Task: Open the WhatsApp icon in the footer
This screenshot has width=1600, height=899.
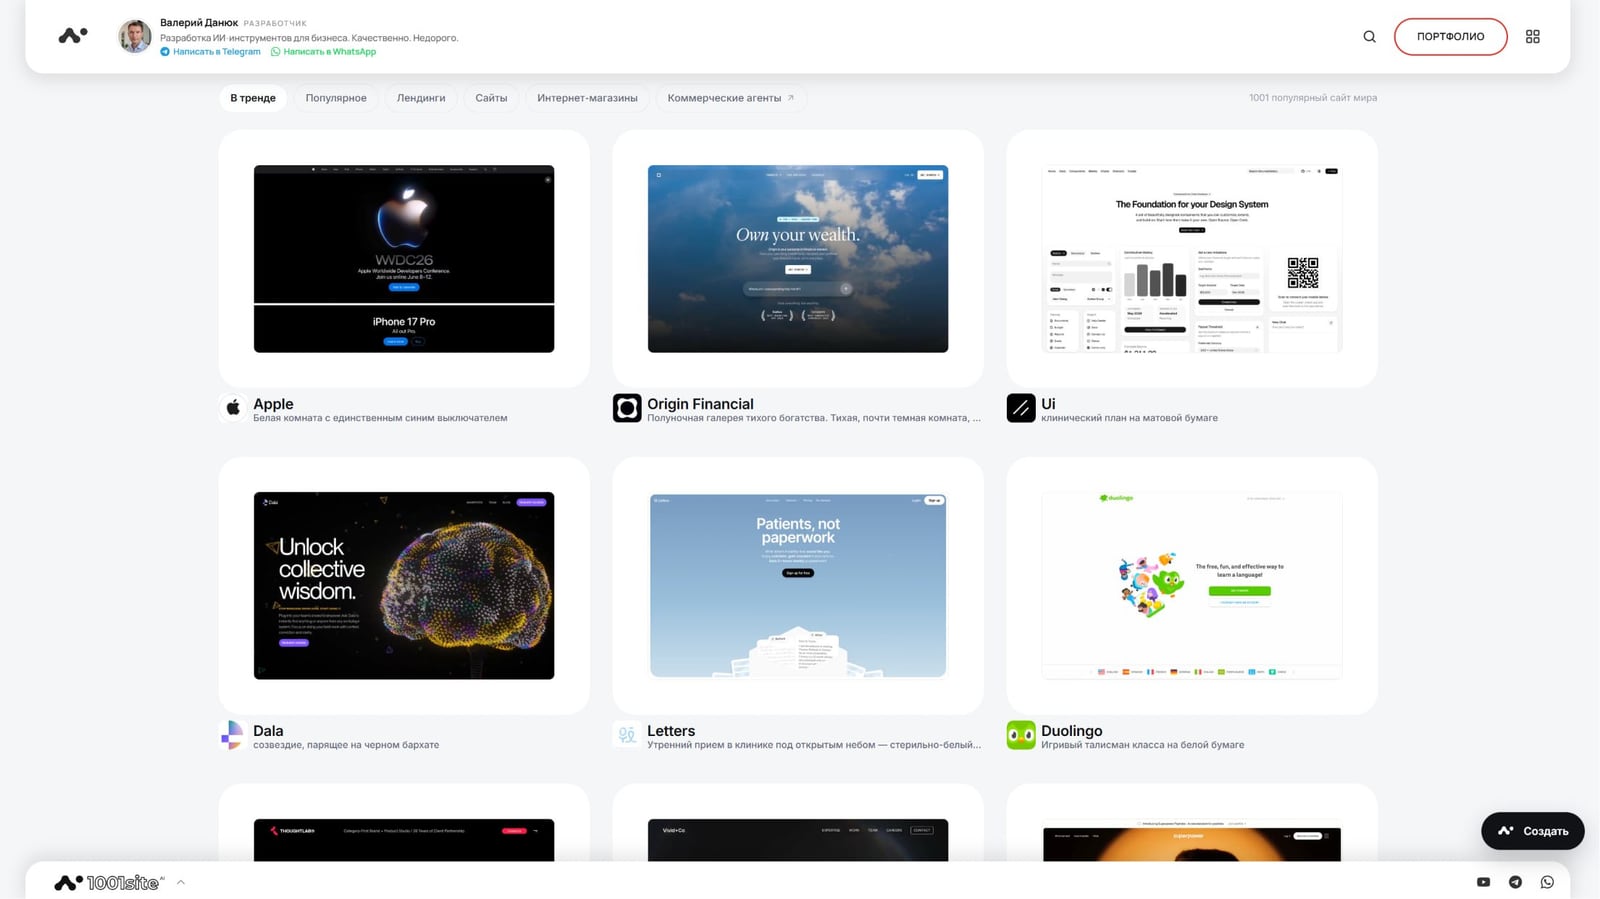Action: pyautogui.click(x=1547, y=882)
